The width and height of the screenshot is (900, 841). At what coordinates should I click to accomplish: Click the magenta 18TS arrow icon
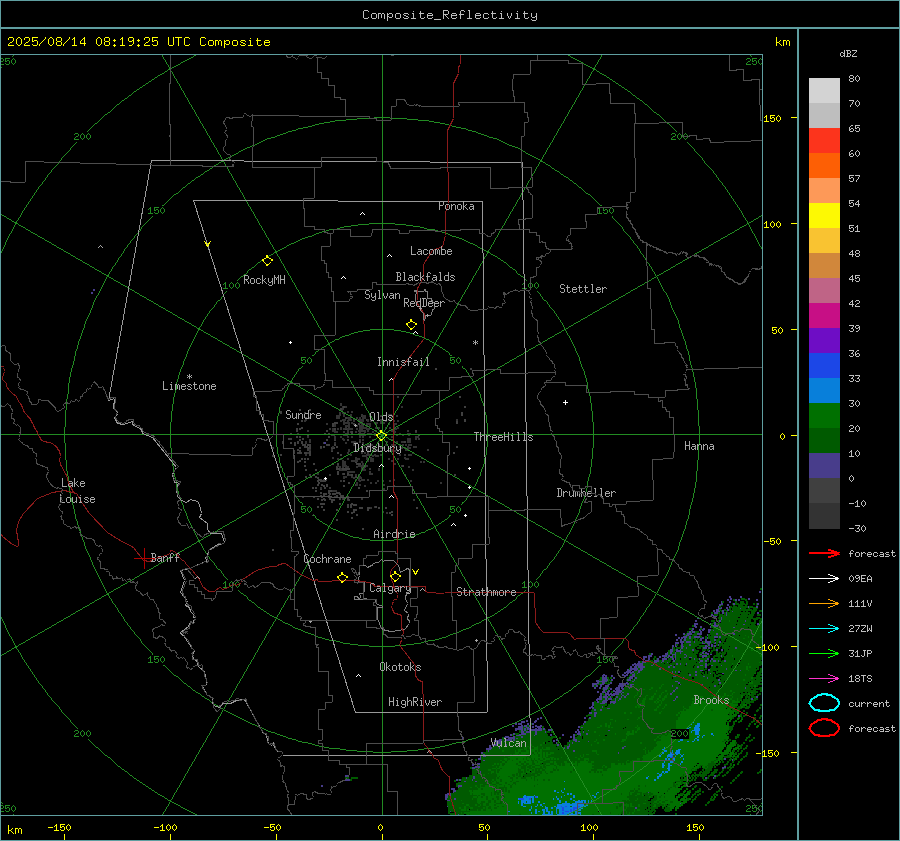(x=824, y=679)
